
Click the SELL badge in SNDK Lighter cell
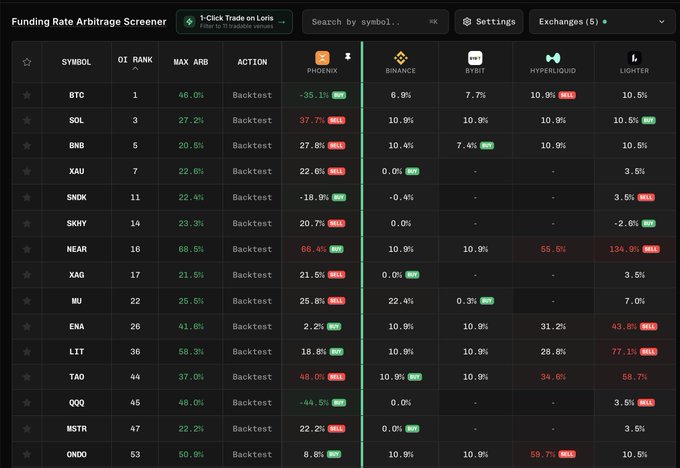pyautogui.click(x=646, y=197)
